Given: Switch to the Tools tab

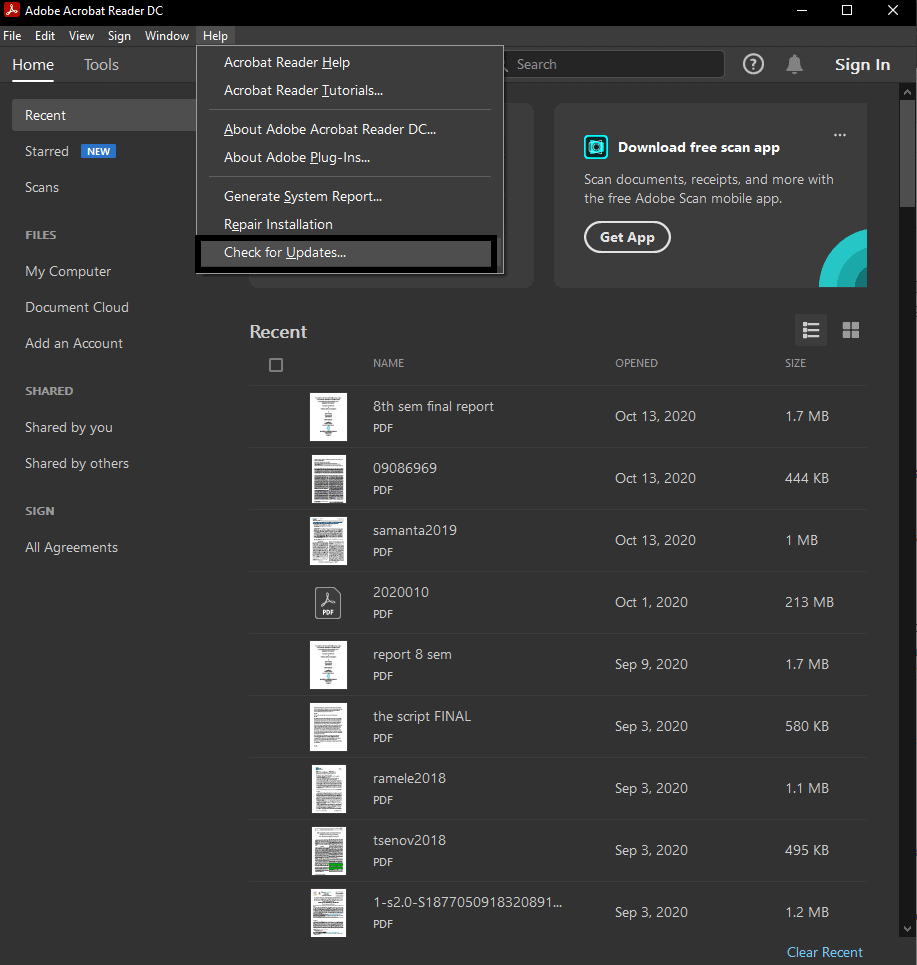Looking at the screenshot, I should [x=101, y=65].
